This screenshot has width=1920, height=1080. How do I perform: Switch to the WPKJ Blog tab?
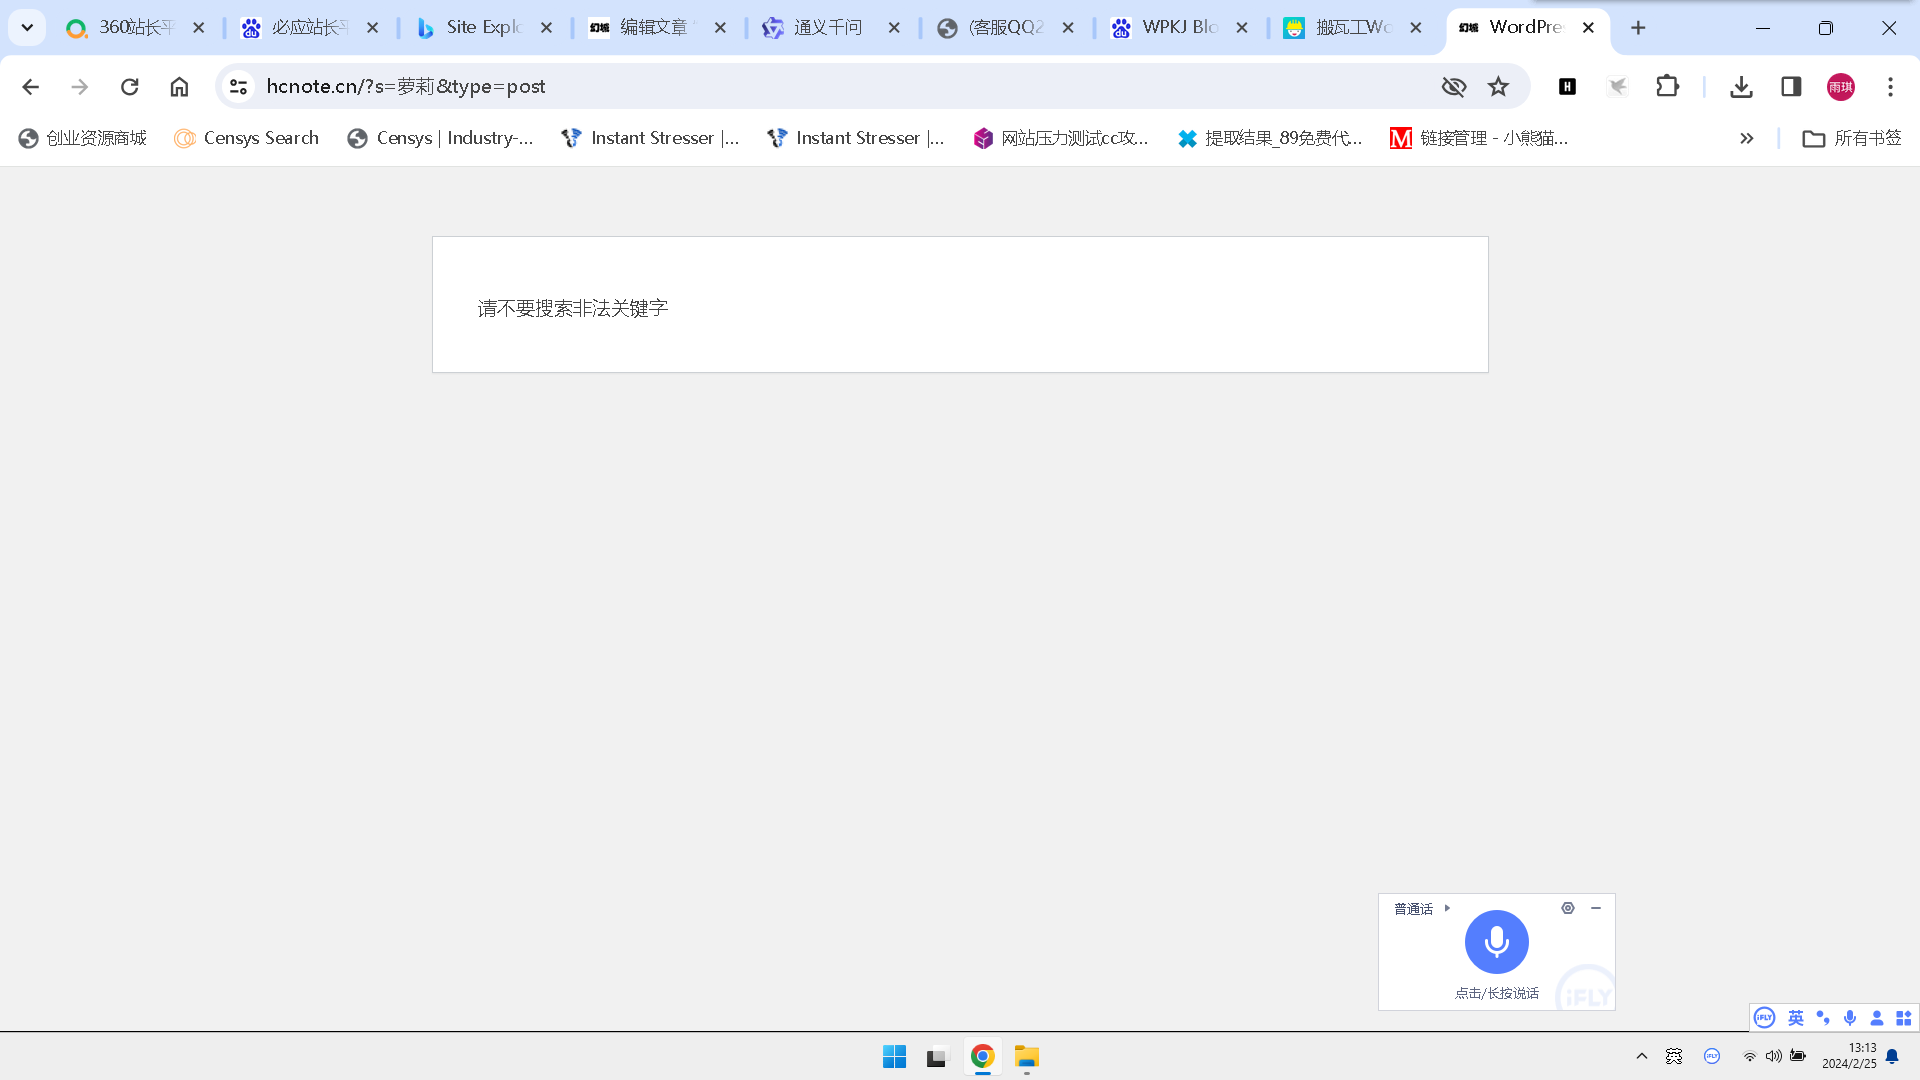point(1179,28)
